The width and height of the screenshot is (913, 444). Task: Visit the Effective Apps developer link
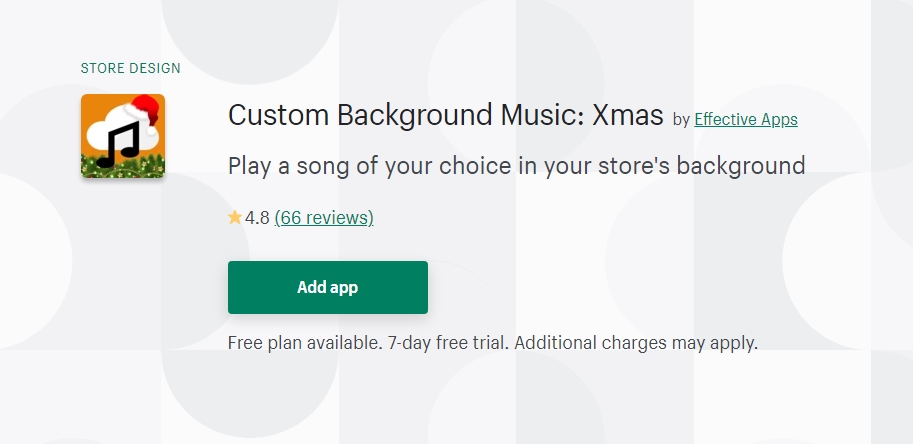pos(746,119)
